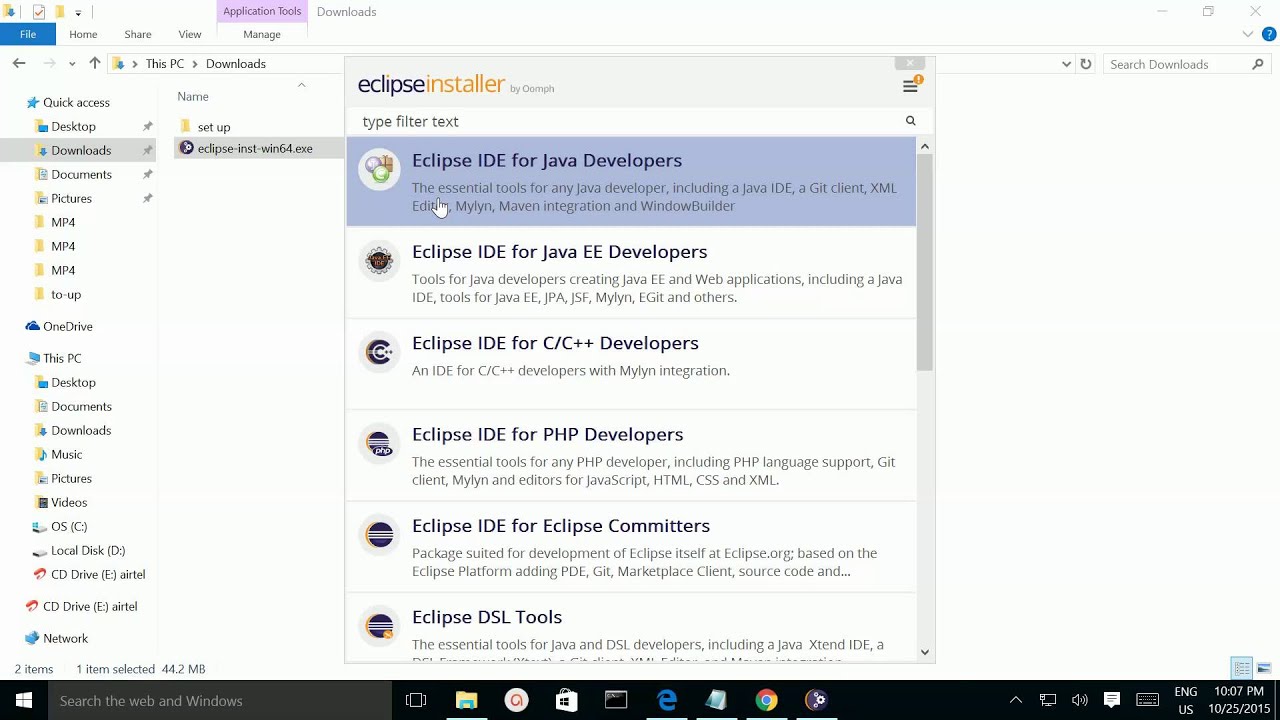This screenshot has width=1280, height=720.
Task: Open the Windows Start menu
Action: [x=24, y=700]
